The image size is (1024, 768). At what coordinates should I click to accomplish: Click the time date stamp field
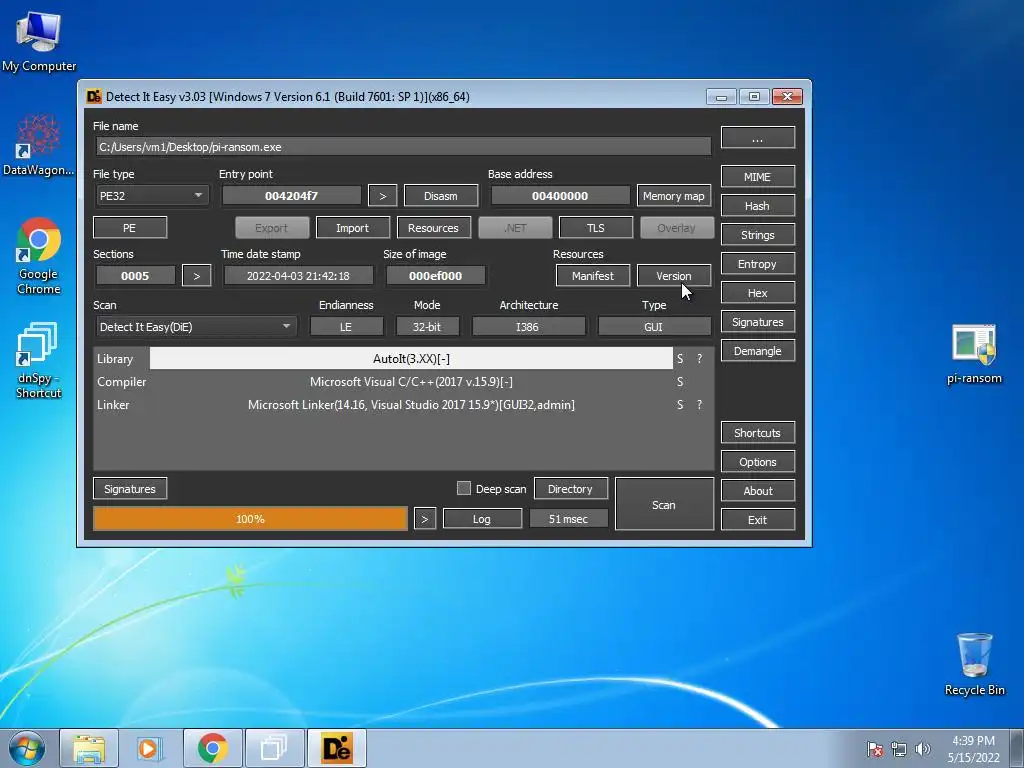click(x=298, y=276)
